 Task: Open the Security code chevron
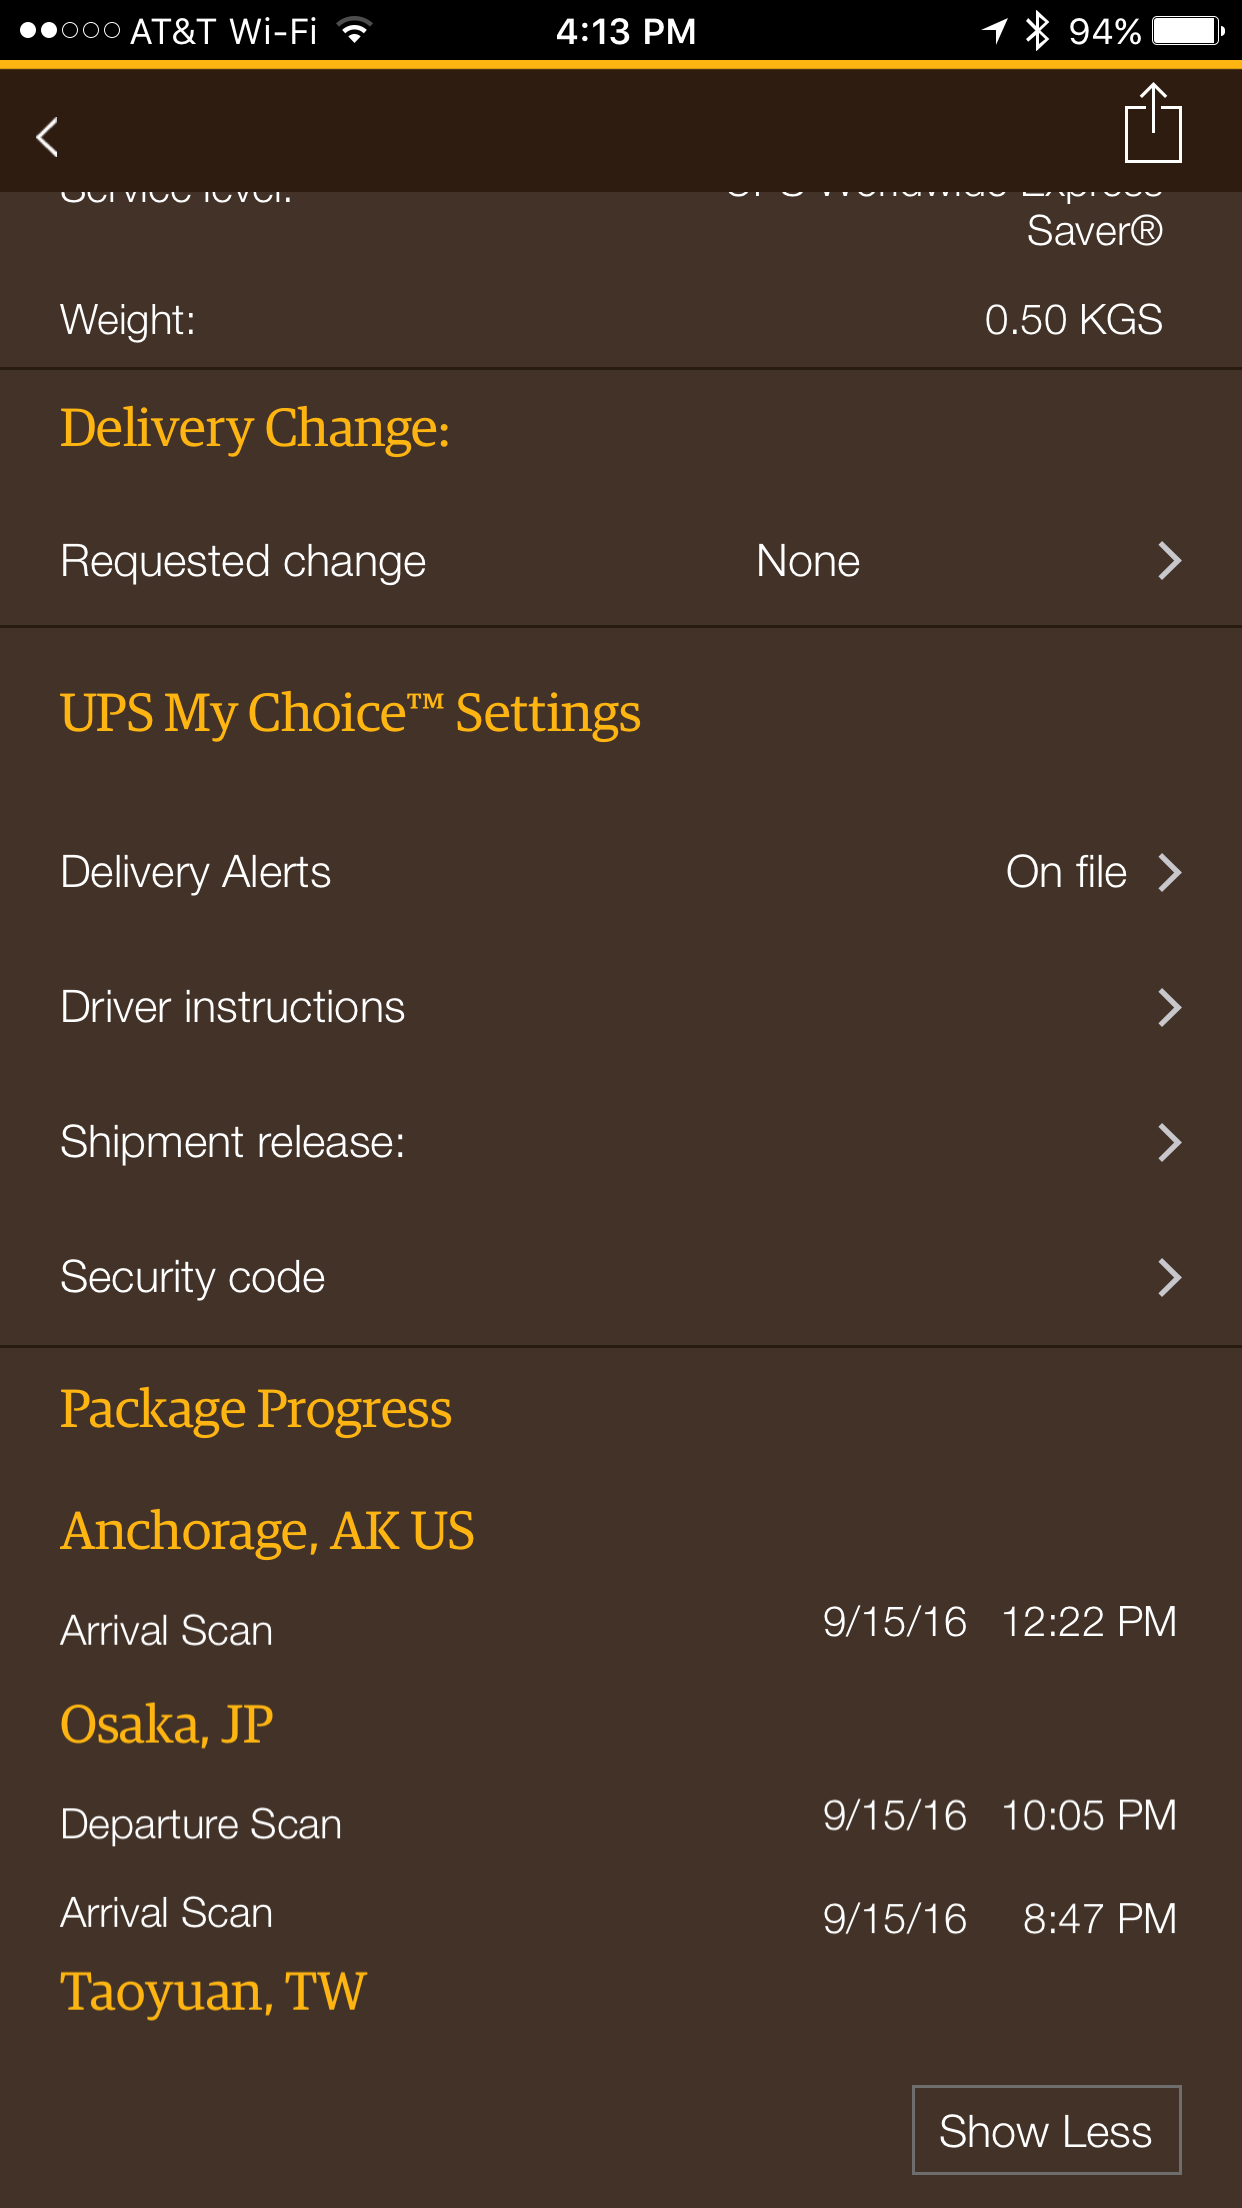click(x=1169, y=1277)
